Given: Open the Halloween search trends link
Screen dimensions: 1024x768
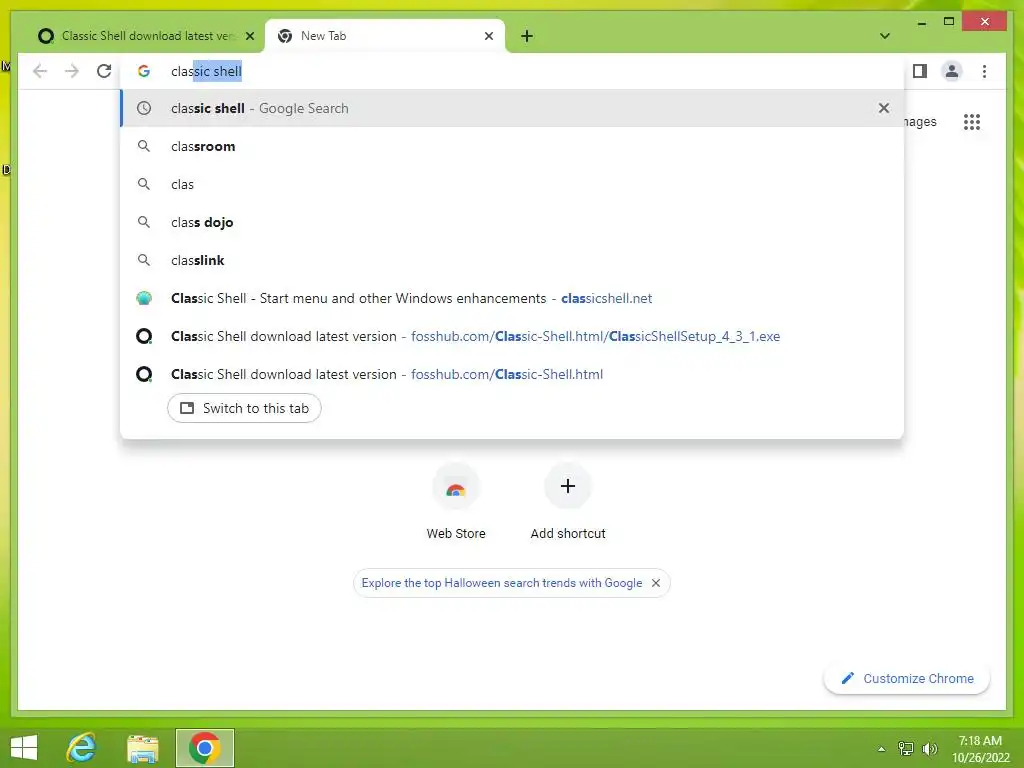Looking at the screenshot, I should (x=502, y=583).
